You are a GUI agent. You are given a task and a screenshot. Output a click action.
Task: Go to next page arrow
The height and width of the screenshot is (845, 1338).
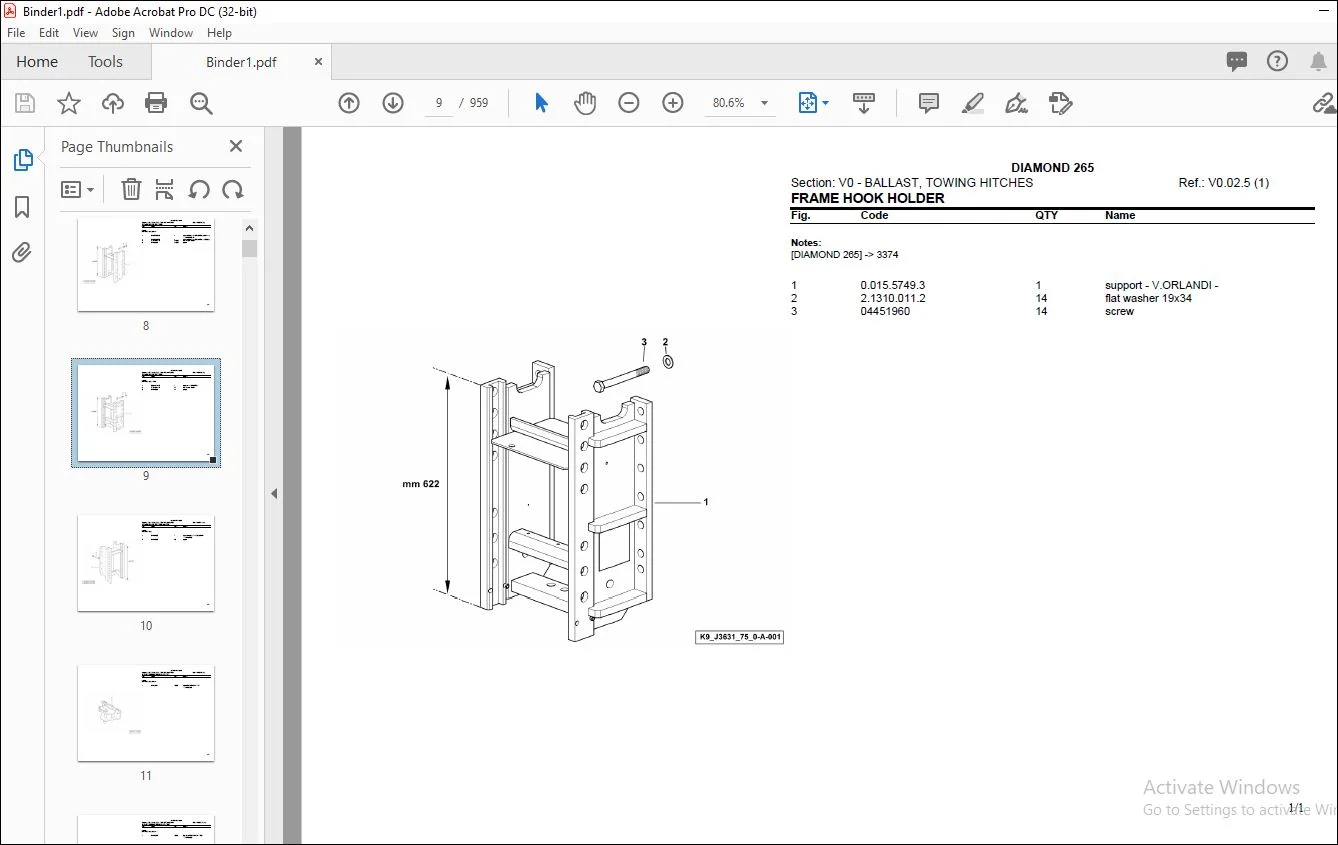click(x=393, y=103)
